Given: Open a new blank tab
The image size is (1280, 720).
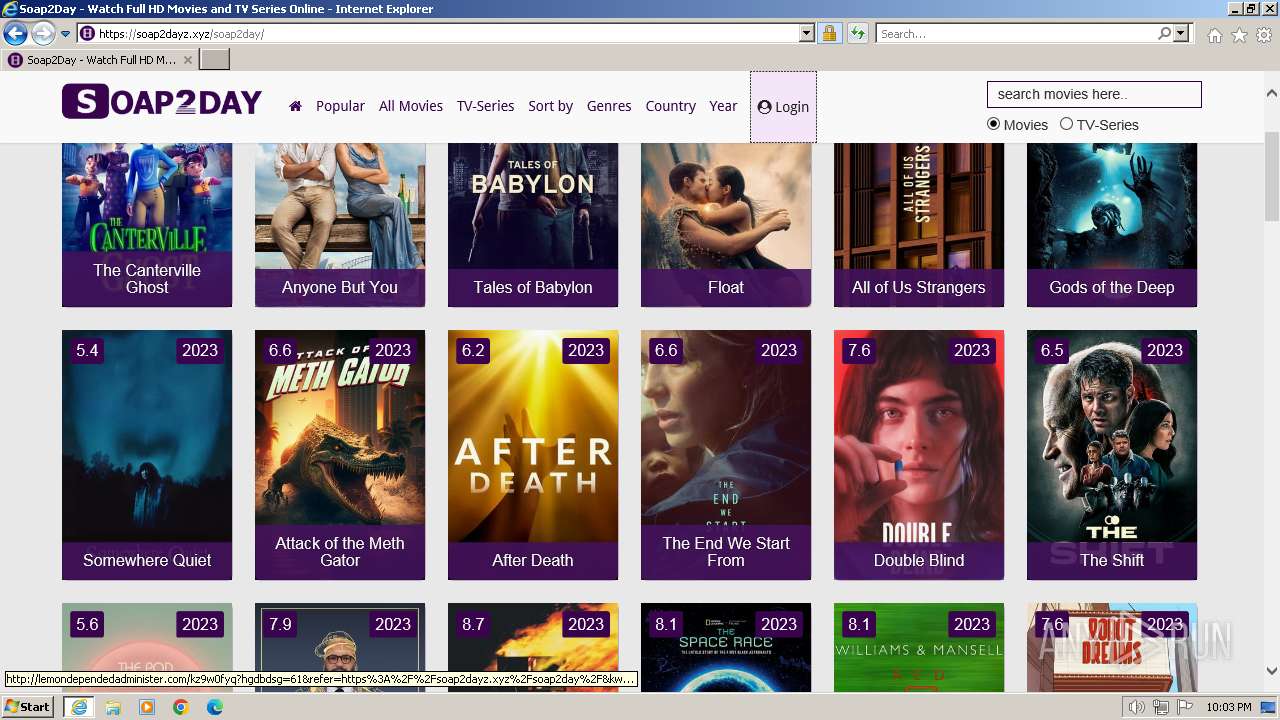Looking at the screenshot, I should click(215, 60).
